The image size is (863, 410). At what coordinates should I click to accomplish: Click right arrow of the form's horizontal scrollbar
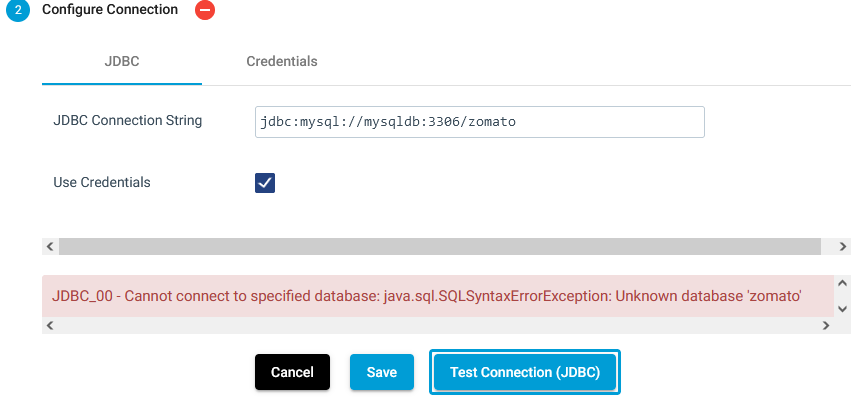click(843, 246)
